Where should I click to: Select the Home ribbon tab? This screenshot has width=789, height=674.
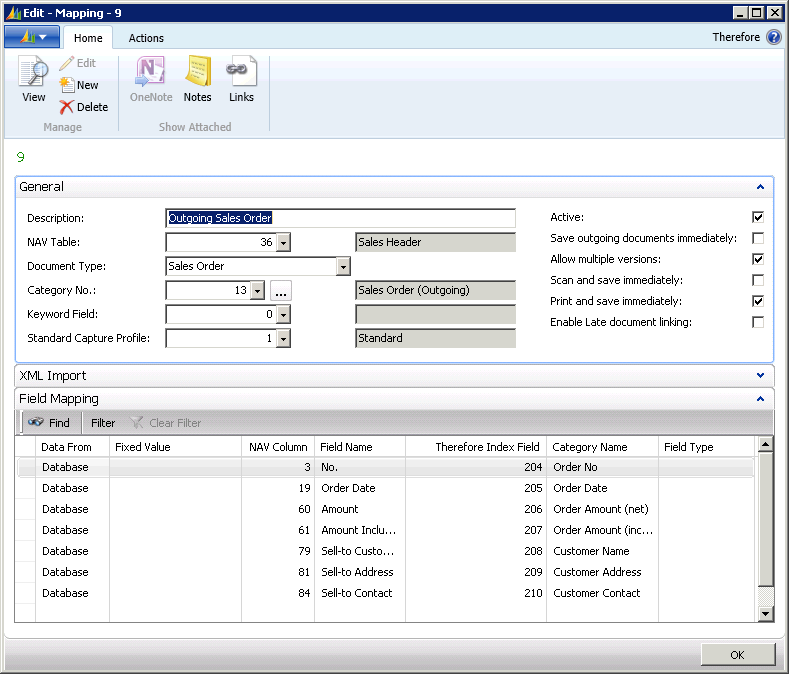88,38
